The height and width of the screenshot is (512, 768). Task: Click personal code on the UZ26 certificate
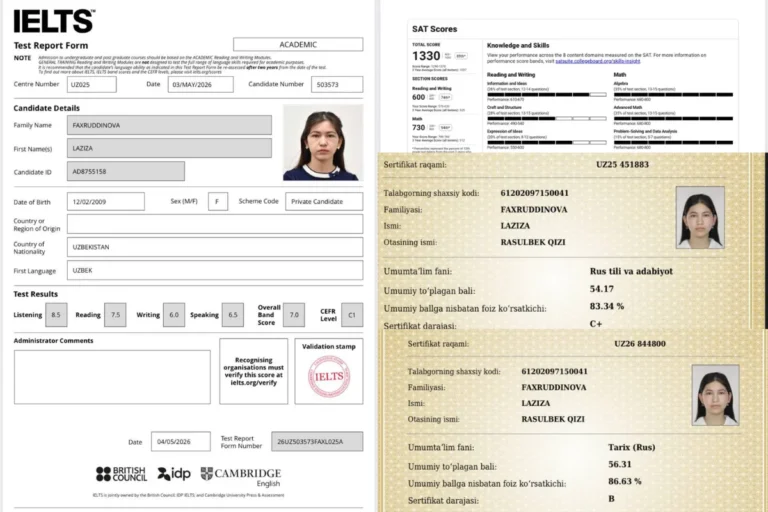pos(554,371)
